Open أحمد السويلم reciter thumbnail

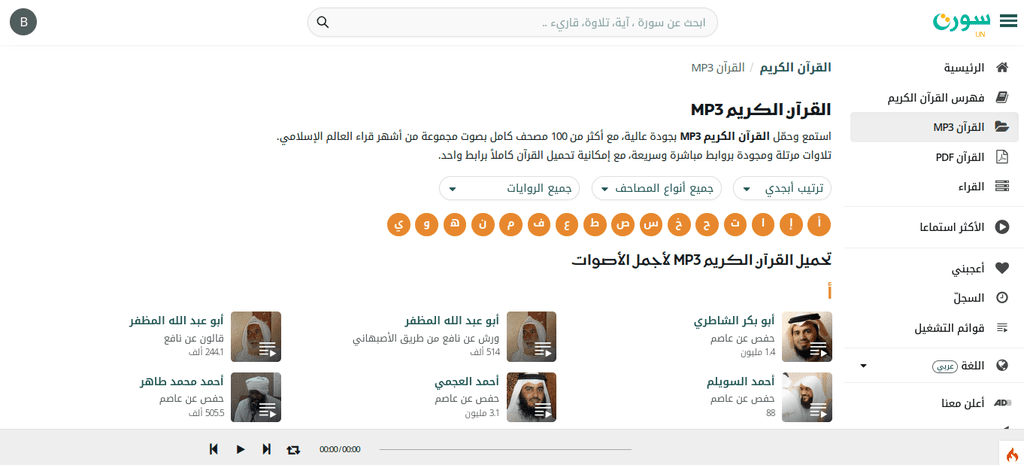pos(807,397)
